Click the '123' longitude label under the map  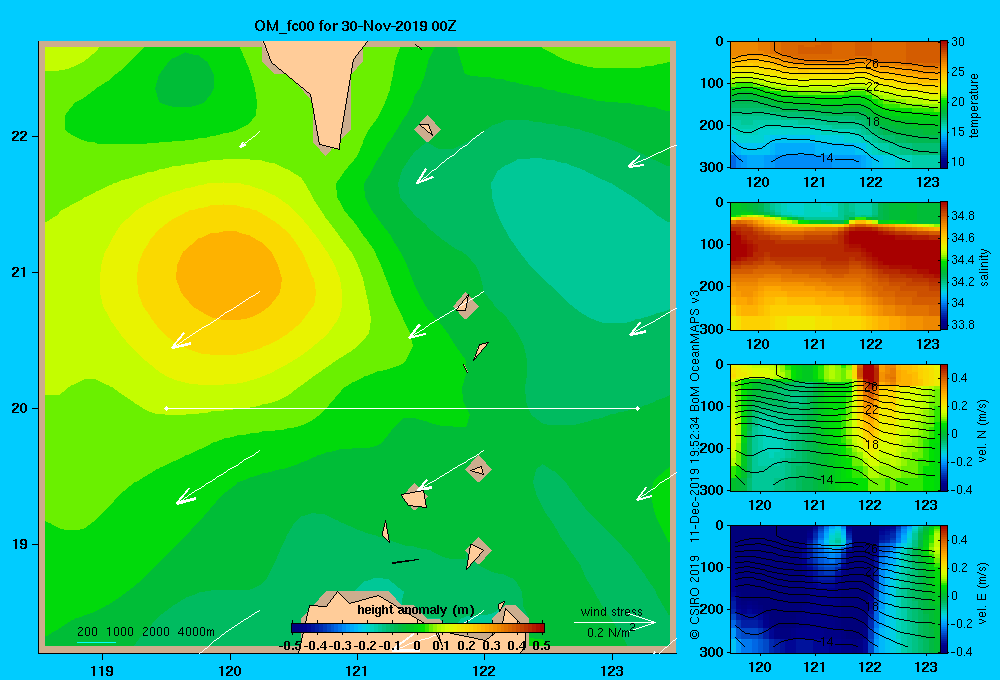click(x=612, y=670)
